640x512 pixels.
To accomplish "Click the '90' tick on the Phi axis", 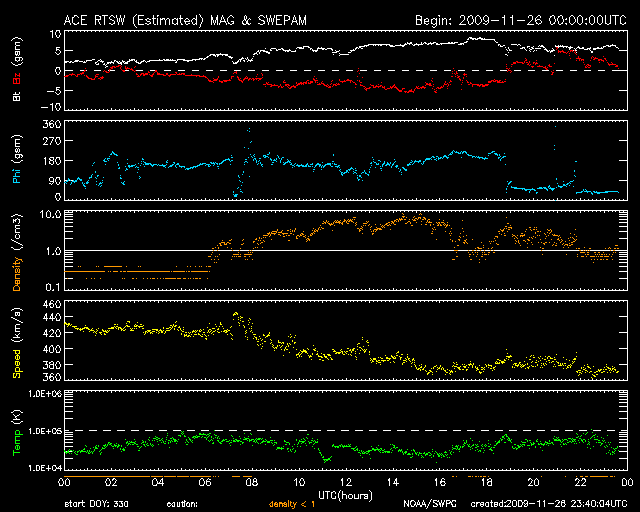I will point(55,180).
